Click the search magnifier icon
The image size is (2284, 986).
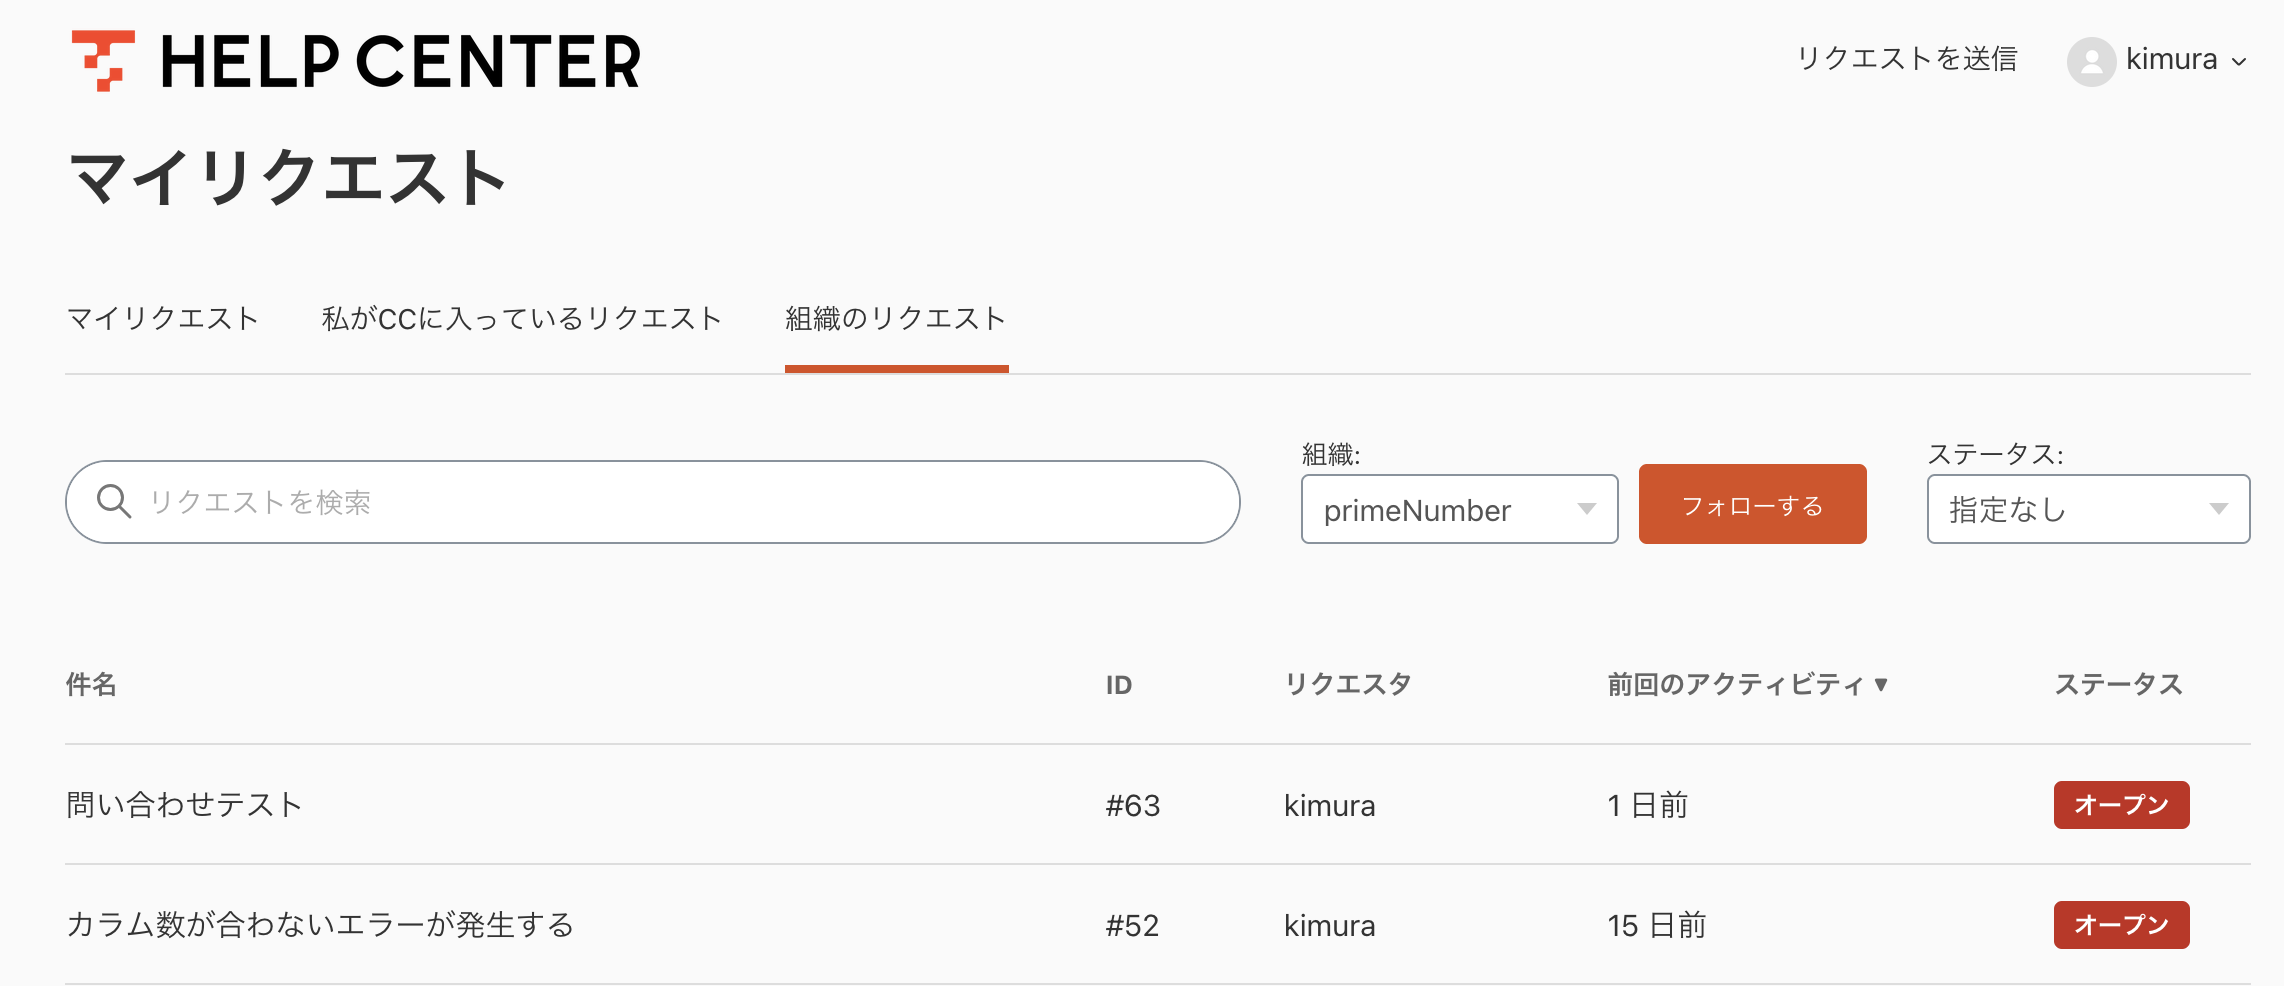pyautogui.click(x=116, y=502)
